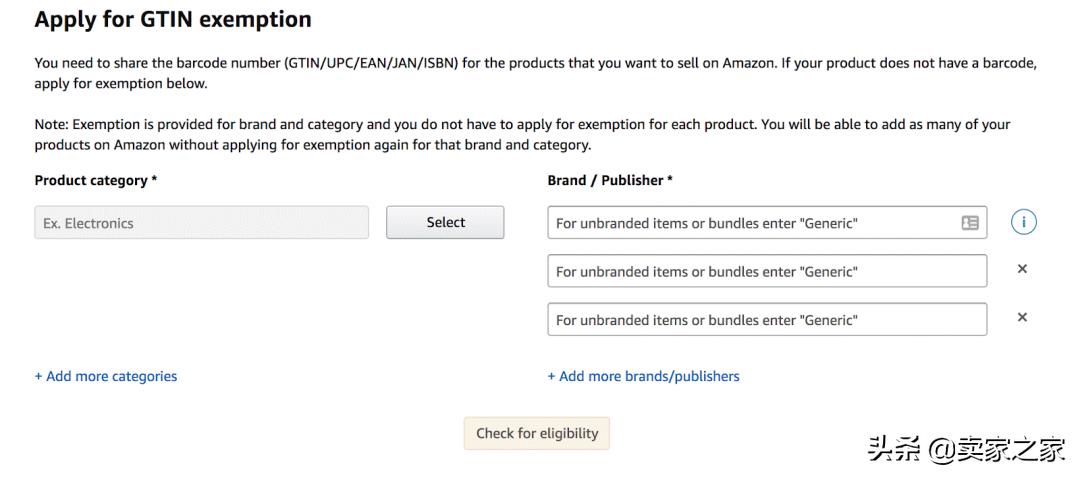
Task: Click the Note paragraph about brand exemption
Action: tap(522, 135)
